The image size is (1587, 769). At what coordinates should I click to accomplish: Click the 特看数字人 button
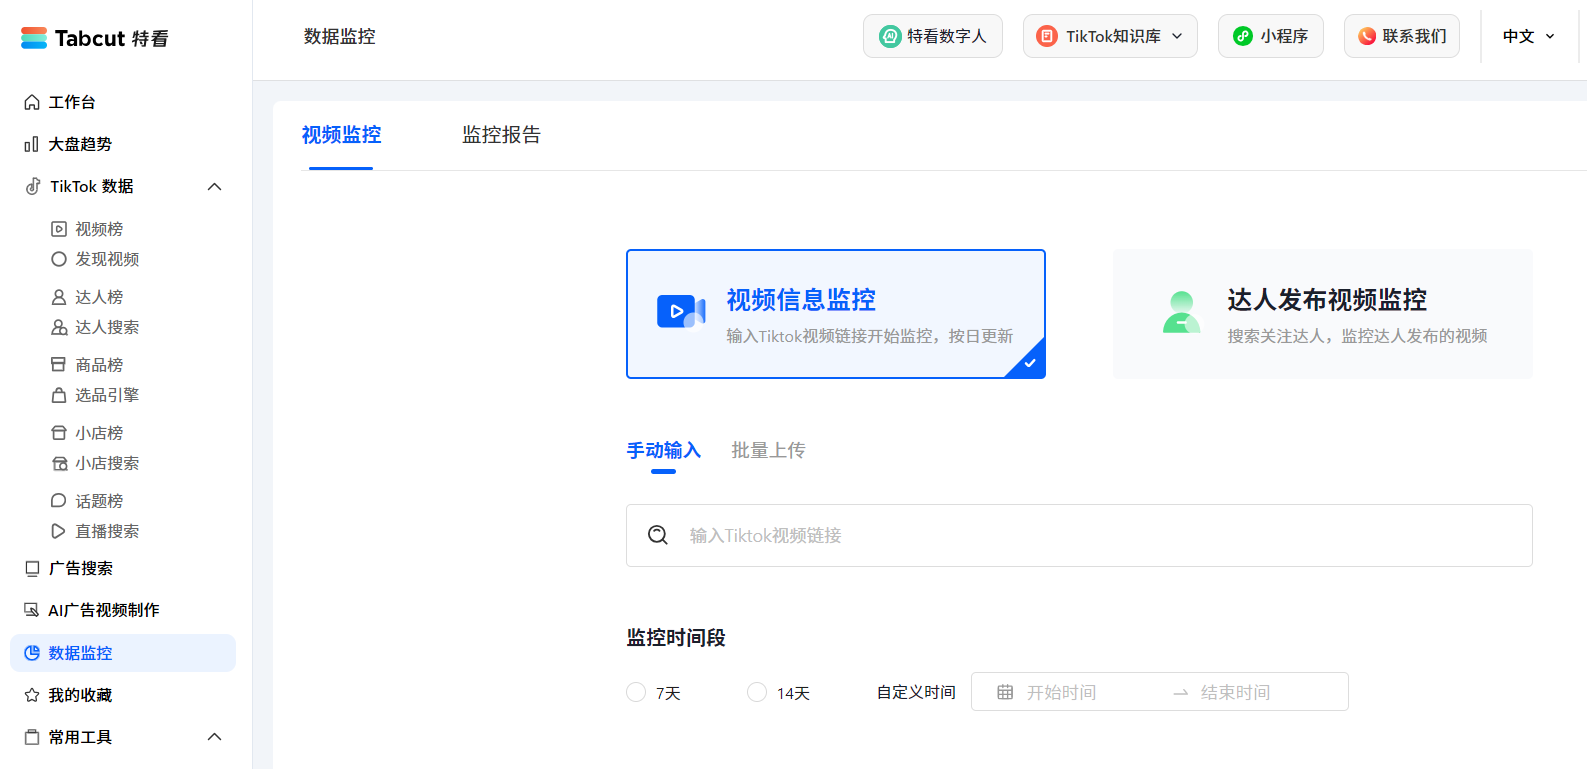click(933, 36)
